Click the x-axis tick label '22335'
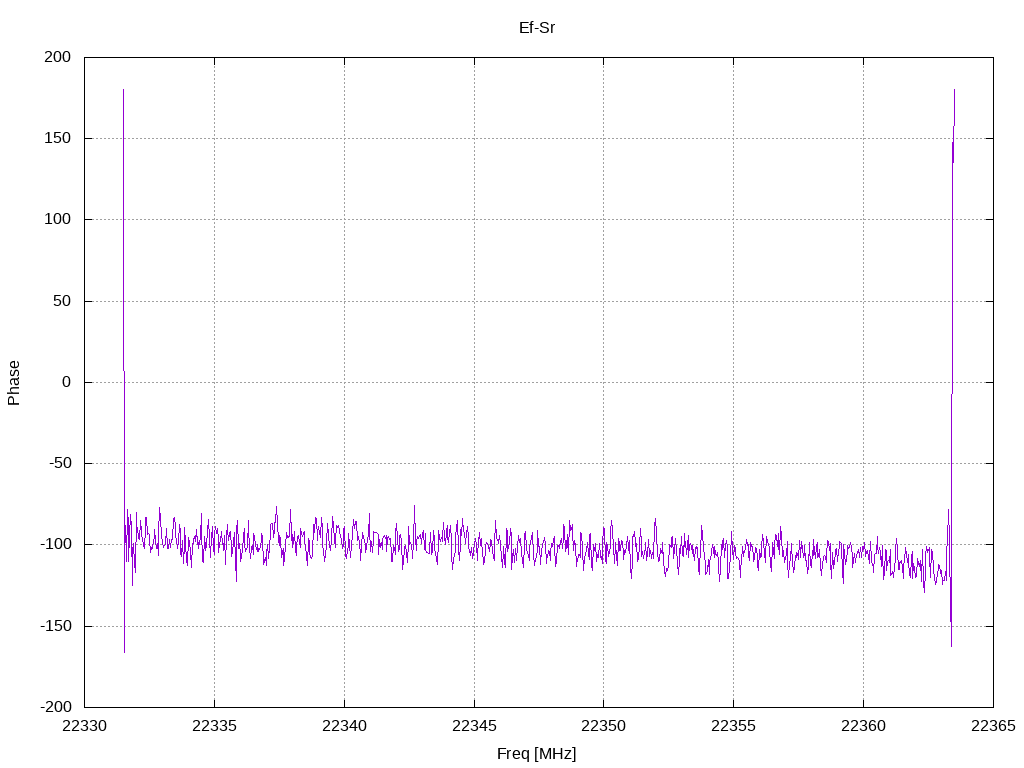 (x=214, y=726)
